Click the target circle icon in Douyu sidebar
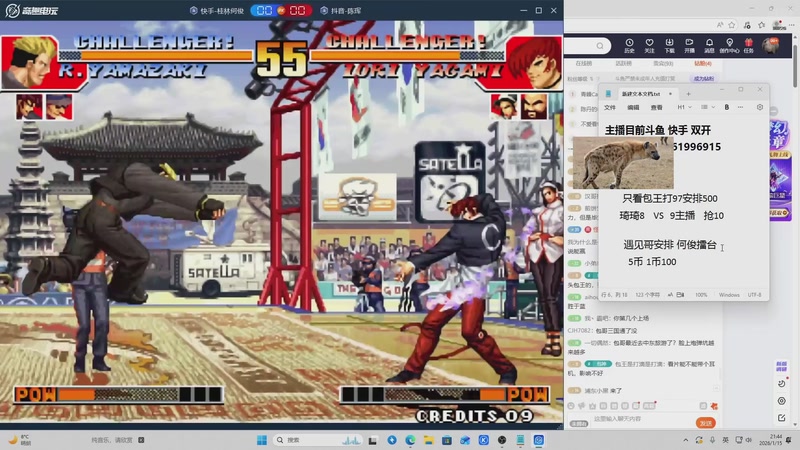The height and width of the screenshot is (450, 800). 781,401
